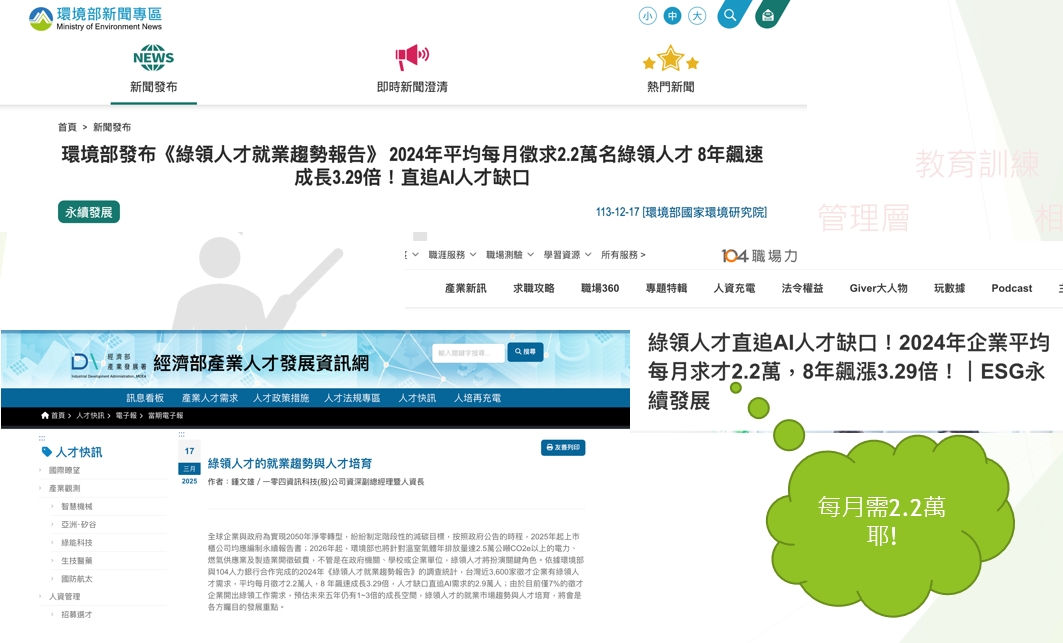Click the gold stars hot news icon
The image size is (1063, 643).
670,58
